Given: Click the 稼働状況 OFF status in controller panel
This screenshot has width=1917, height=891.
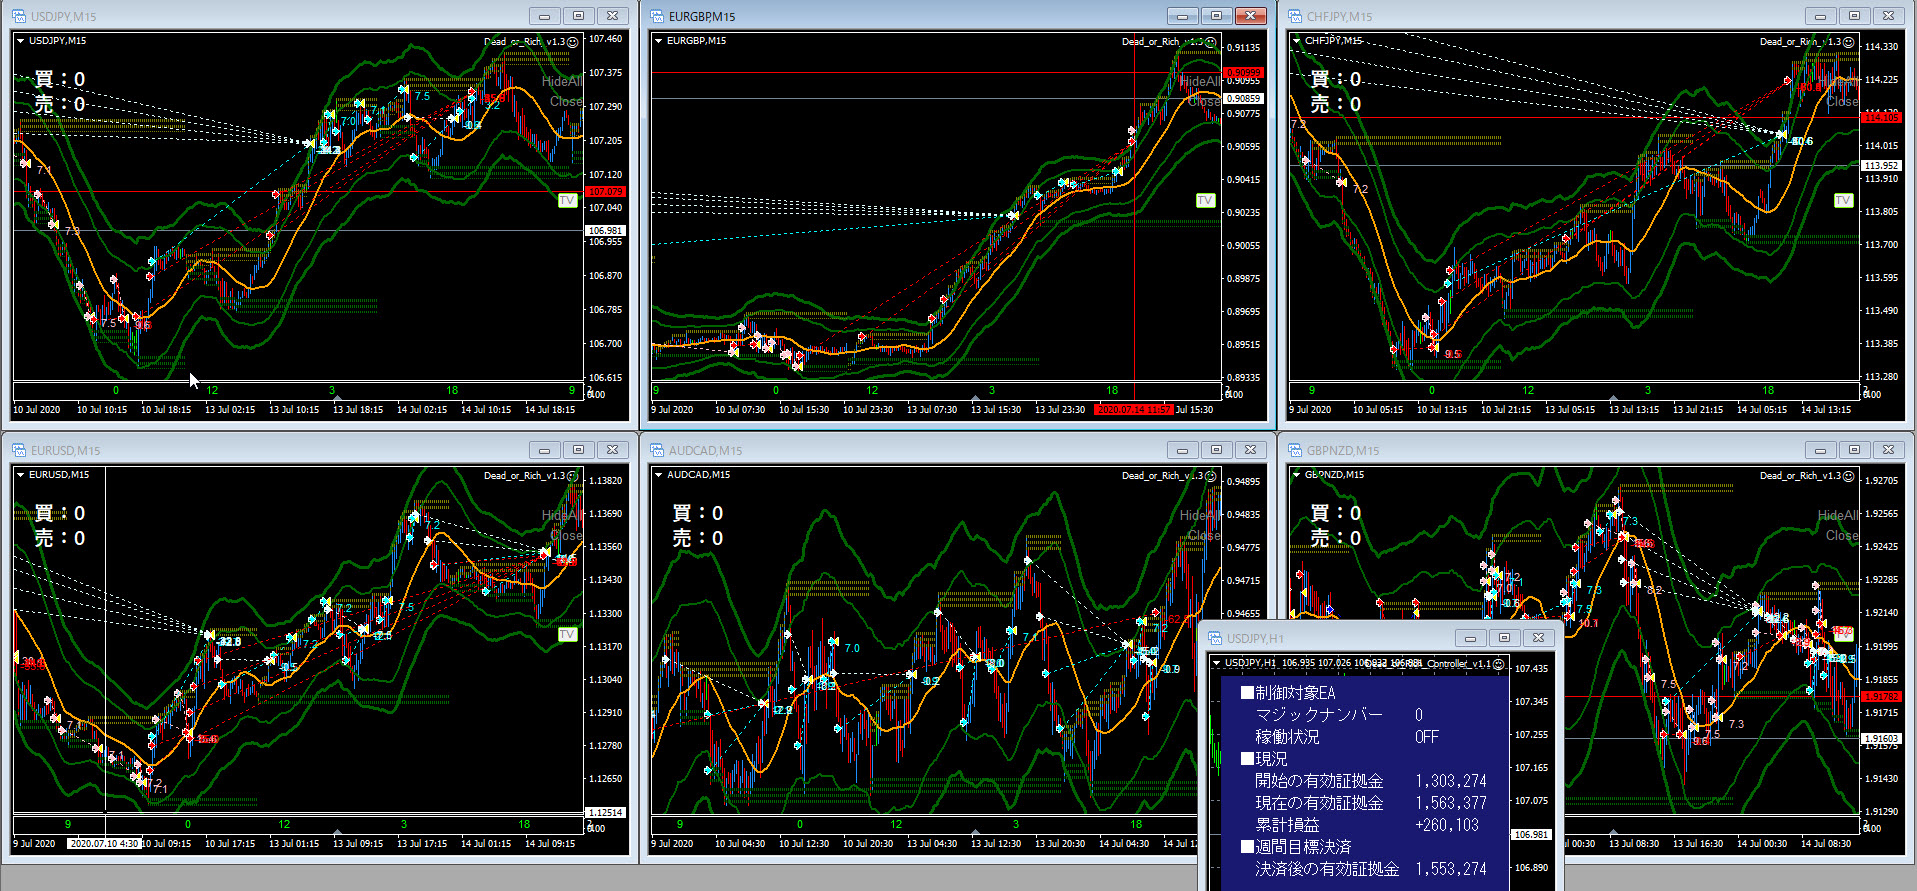Looking at the screenshot, I should [x=1427, y=737].
